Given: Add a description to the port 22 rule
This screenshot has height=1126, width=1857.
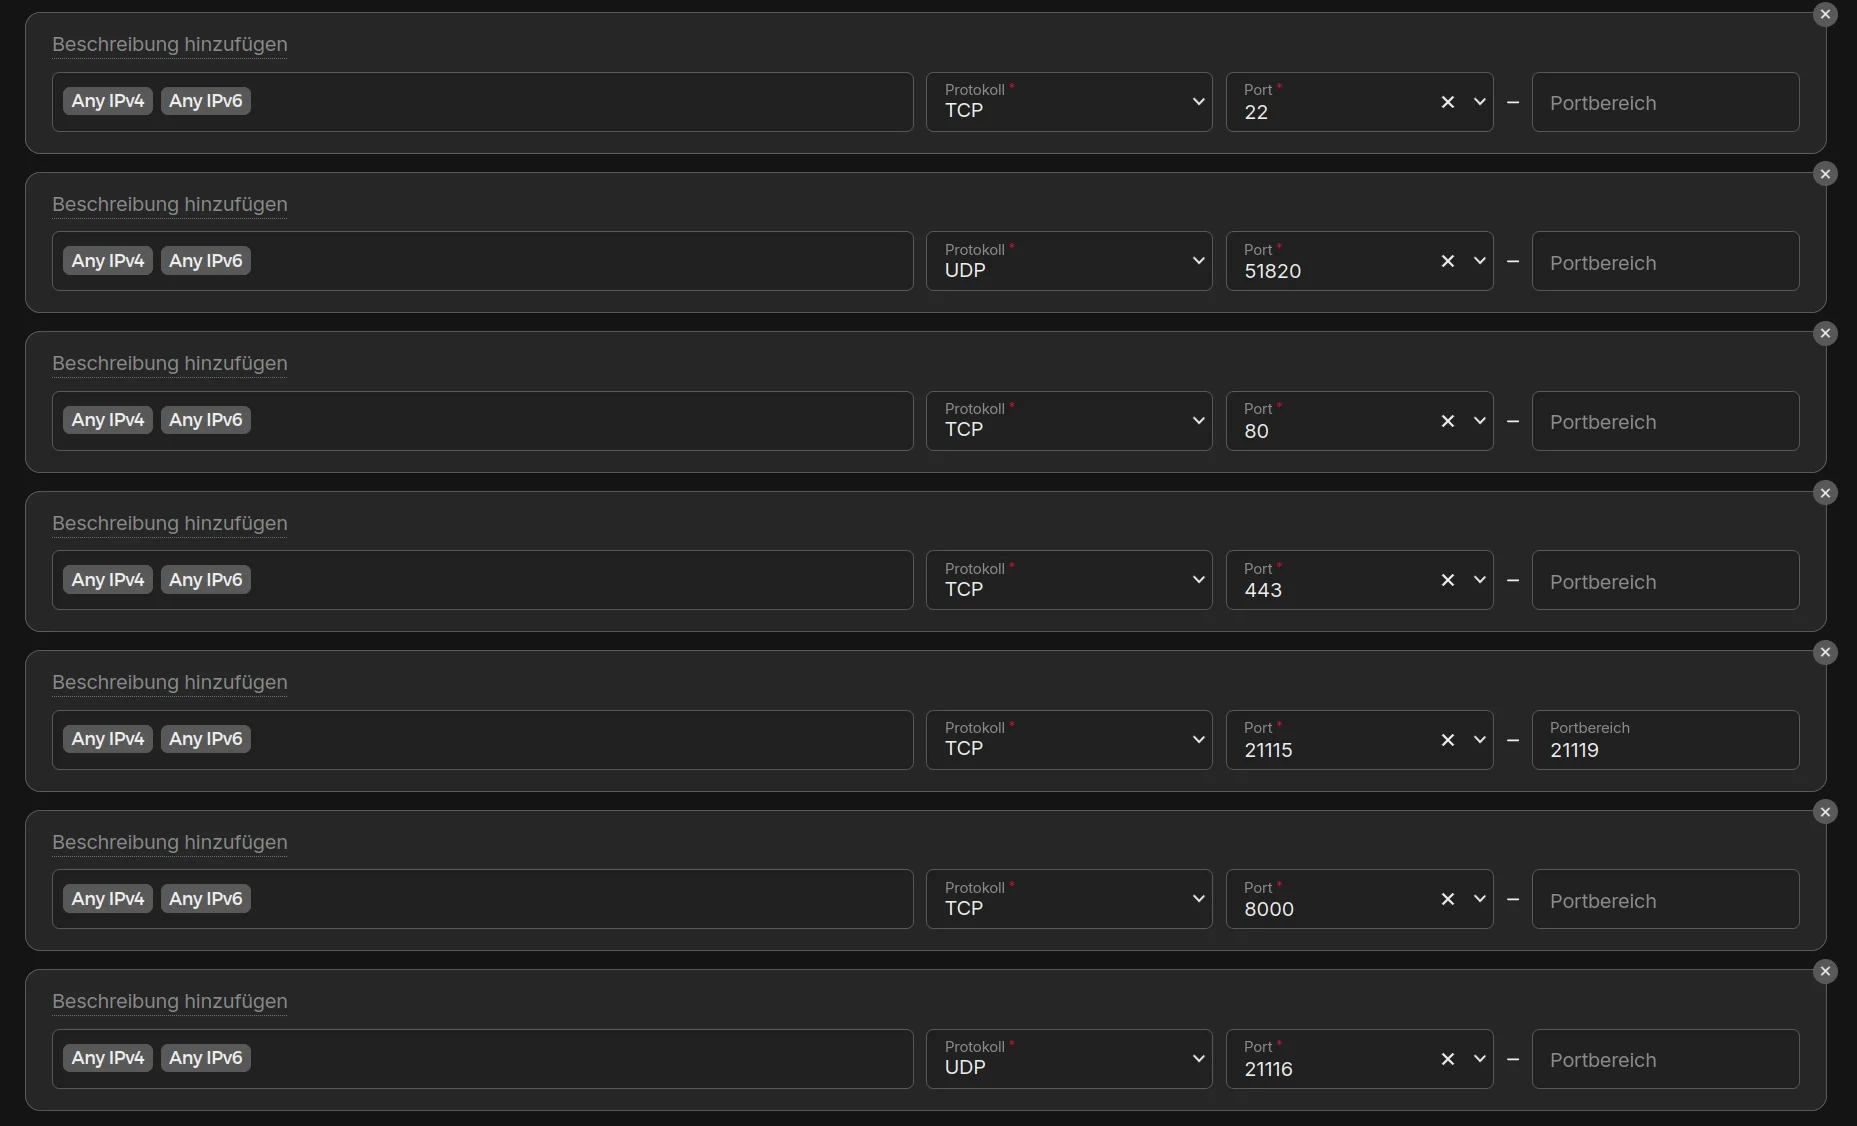Looking at the screenshot, I should tap(170, 44).
